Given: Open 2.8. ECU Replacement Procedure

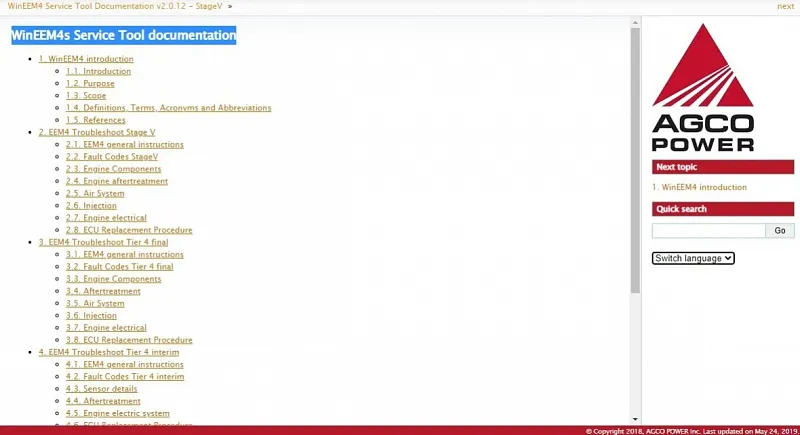Looking at the screenshot, I should (129, 230).
